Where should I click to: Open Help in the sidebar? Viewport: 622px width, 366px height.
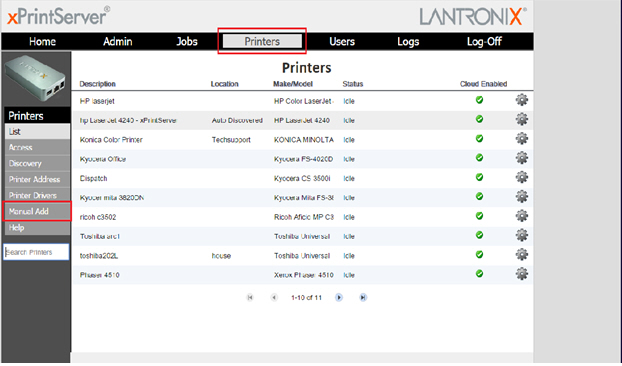click(37, 228)
